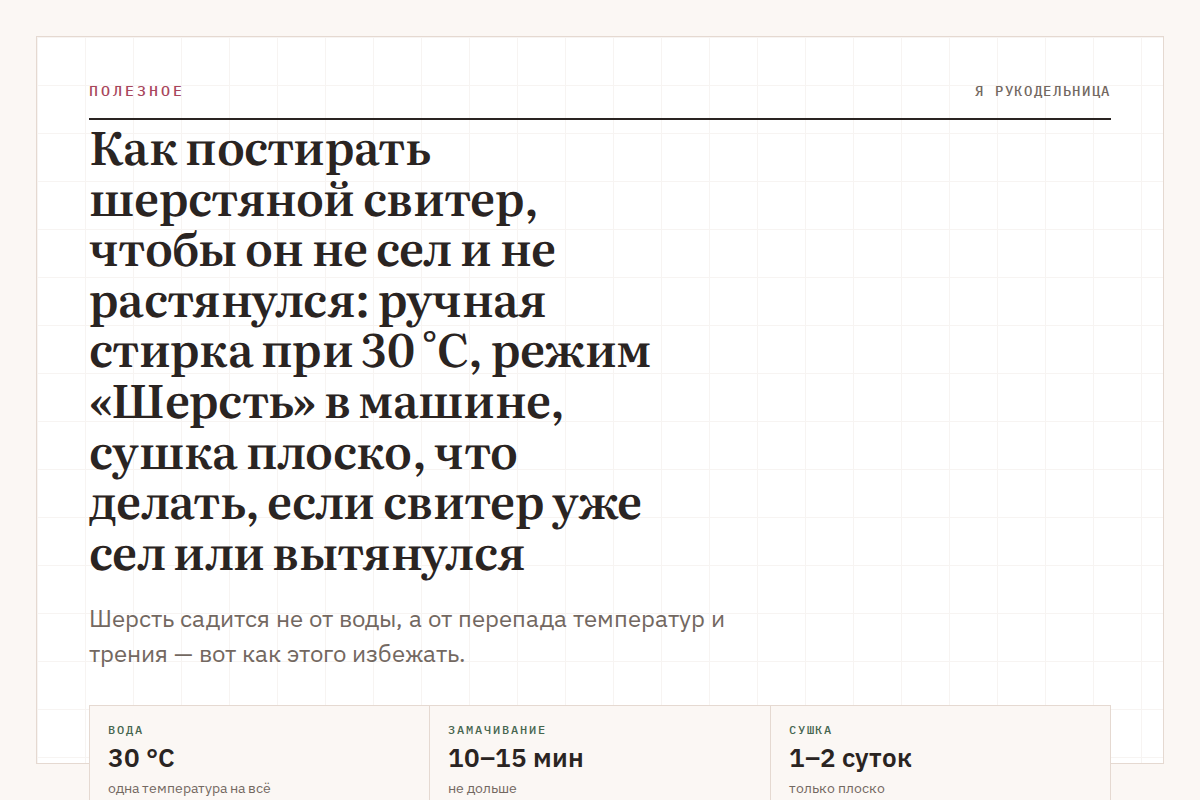Viewport: 1200px width, 800px height.
Task: Click the ВОДА label
Action: [125, 730]
